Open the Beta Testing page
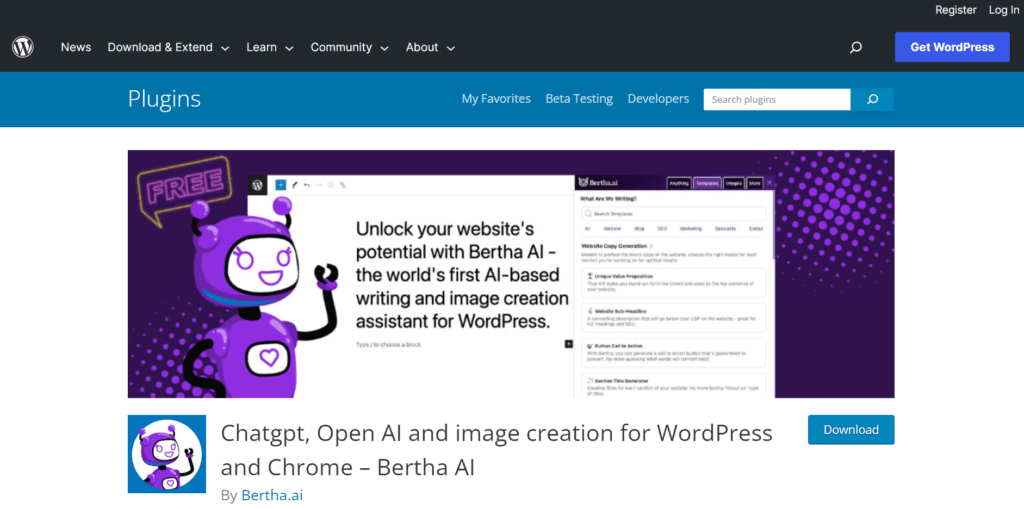The height and width of the screenshot is (509, 1024). tap(579, 99)
